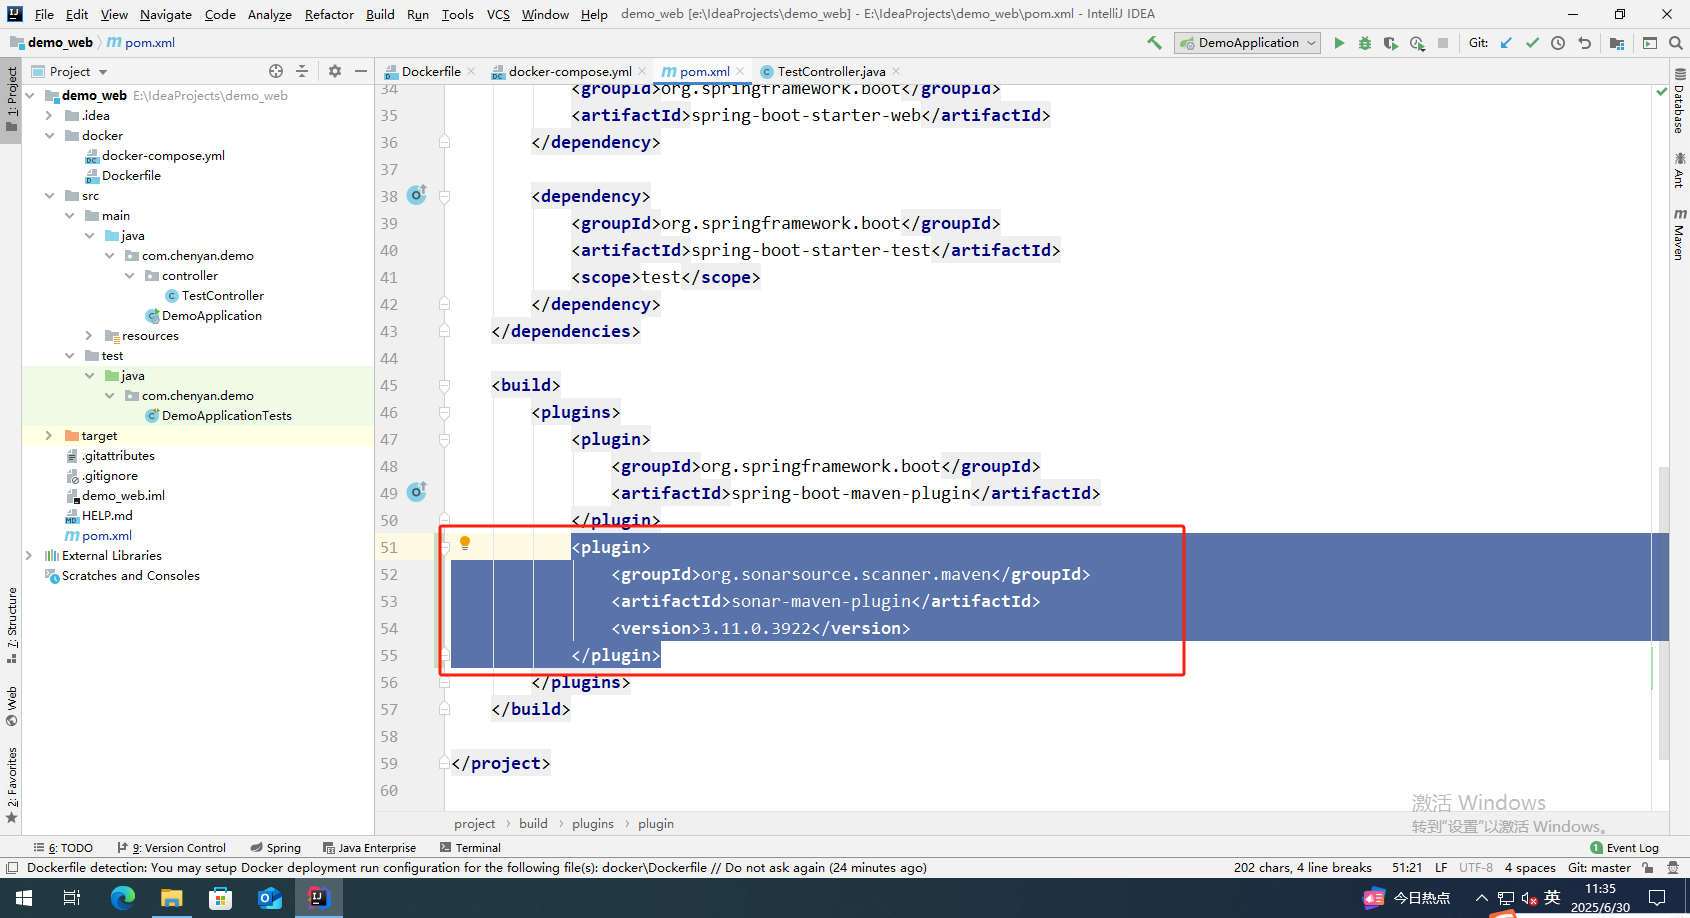Show Git history clock icon
The width and height of the screenshot is (1690, 918).
tap(1558, 43)
